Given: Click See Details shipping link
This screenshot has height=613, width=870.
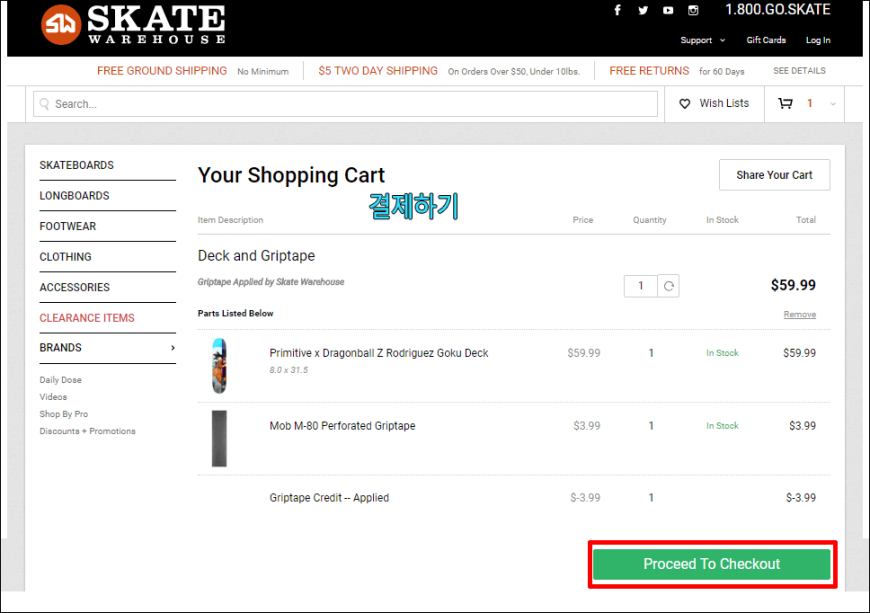Looking at the screenshot, I should (799, 70).
